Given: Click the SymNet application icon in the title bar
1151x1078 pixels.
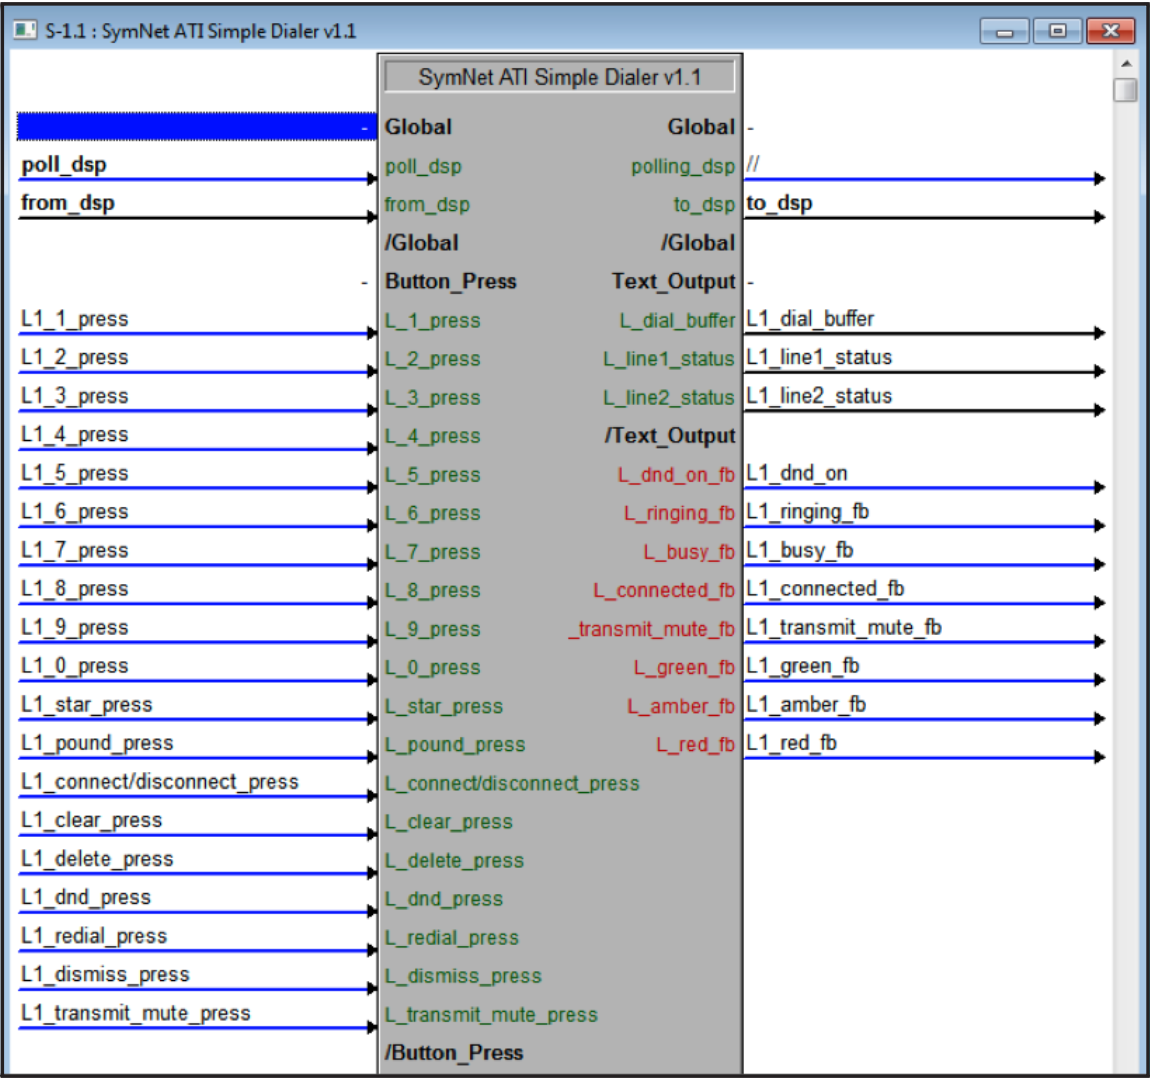Looking at the screenshot, I should [22, 30].
